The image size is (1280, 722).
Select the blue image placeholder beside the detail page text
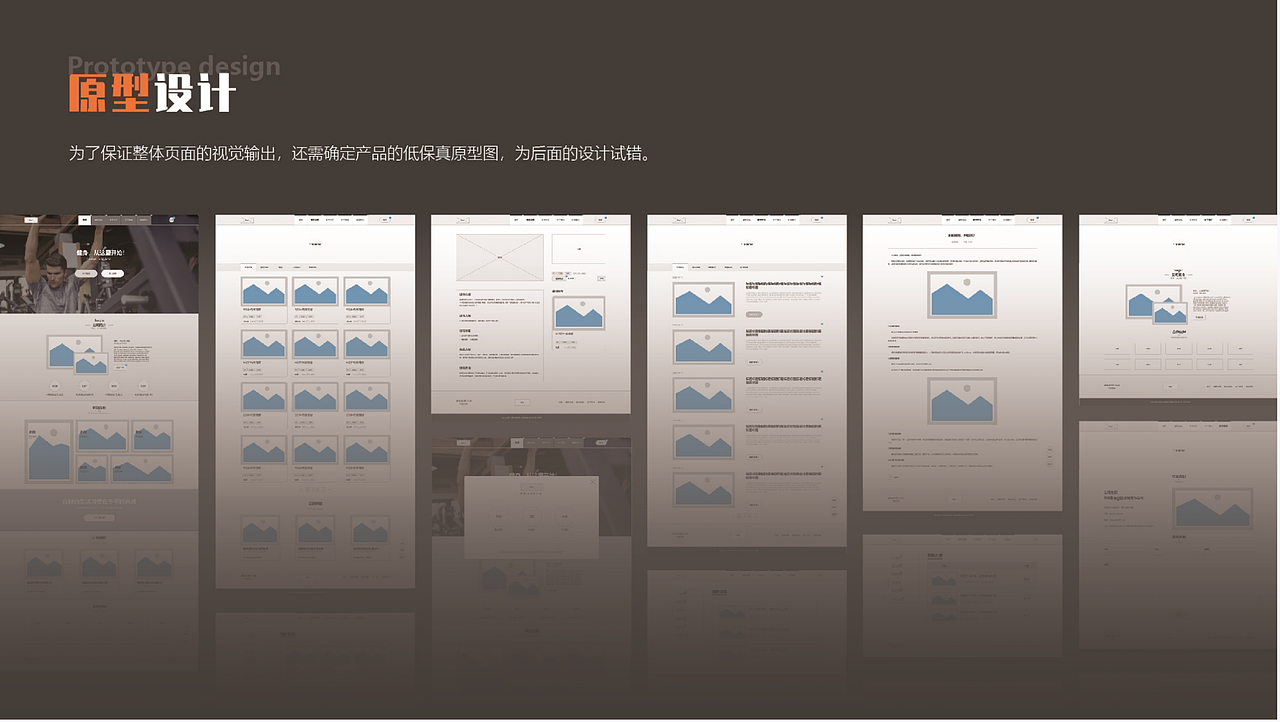[579, 313]
